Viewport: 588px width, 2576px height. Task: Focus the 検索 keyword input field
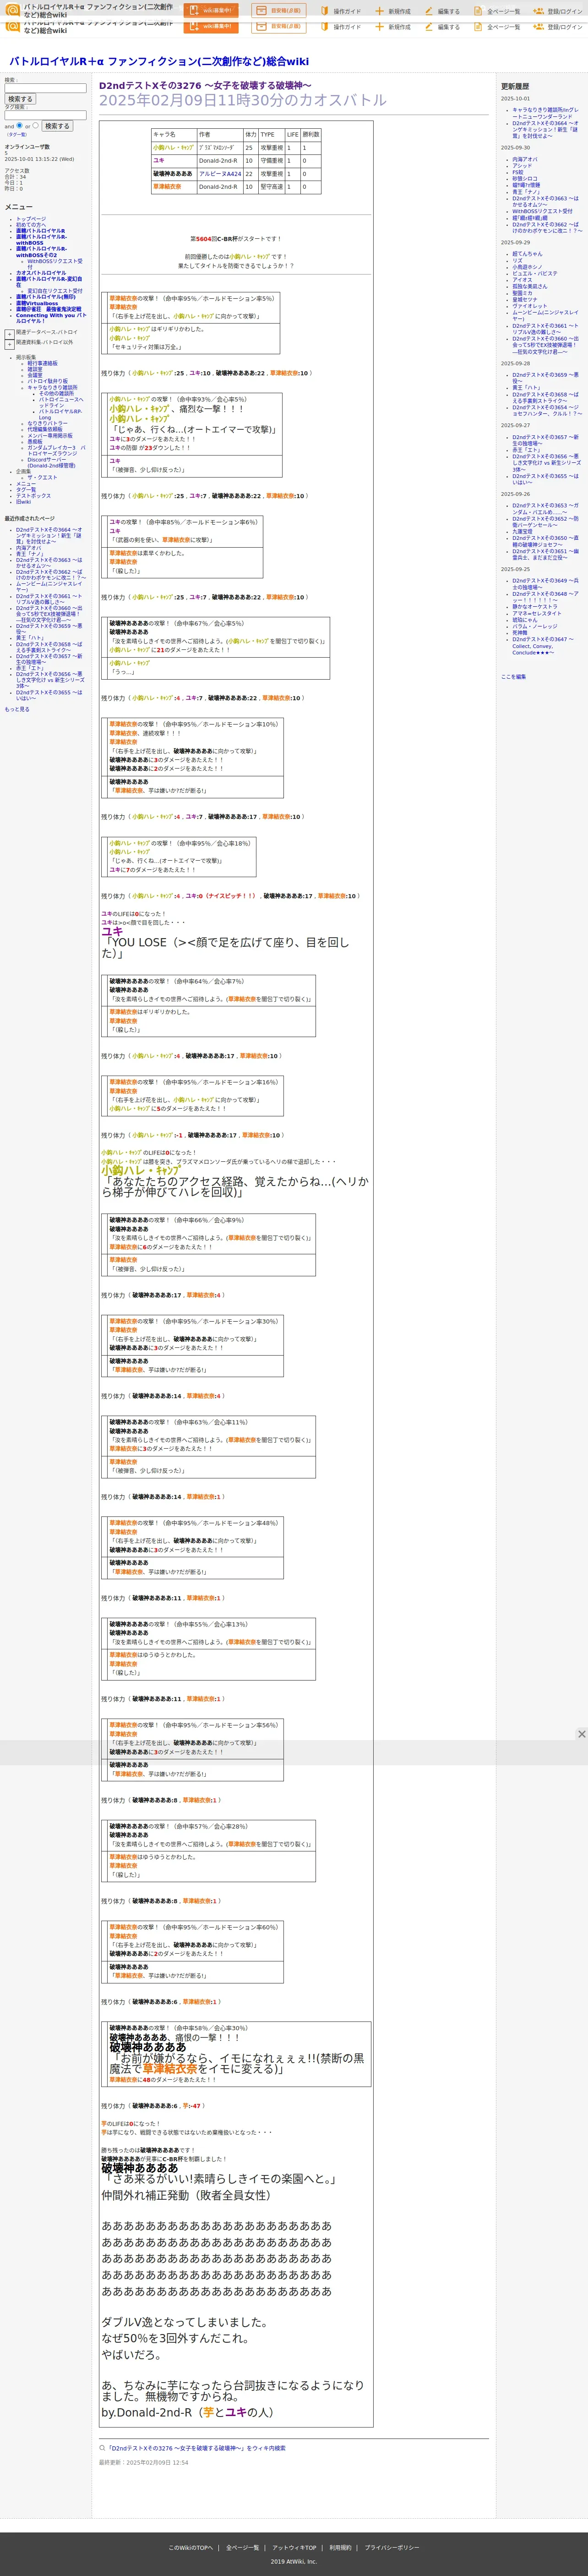pos(45,88)
